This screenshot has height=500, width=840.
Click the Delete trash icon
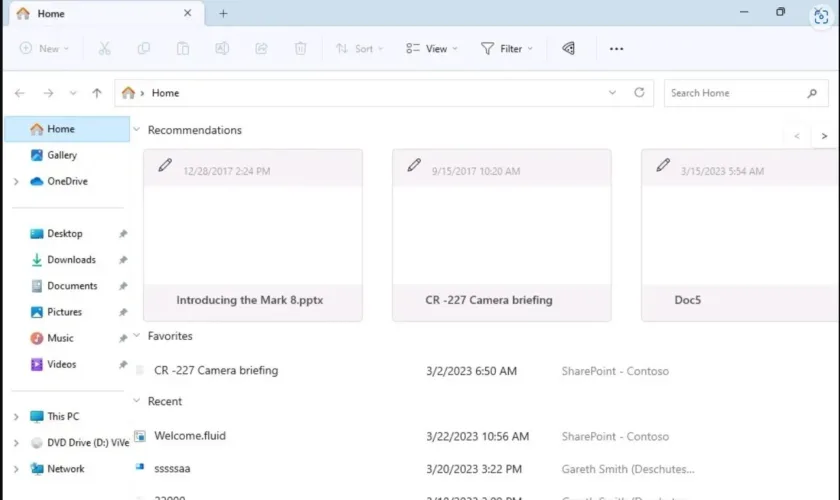[301, 49]
